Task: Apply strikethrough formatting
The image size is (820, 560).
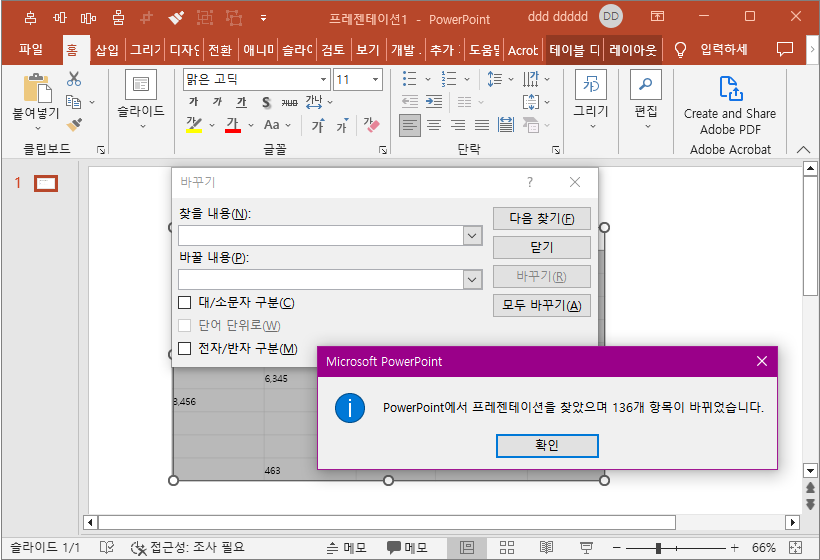Action: point(289,102)
